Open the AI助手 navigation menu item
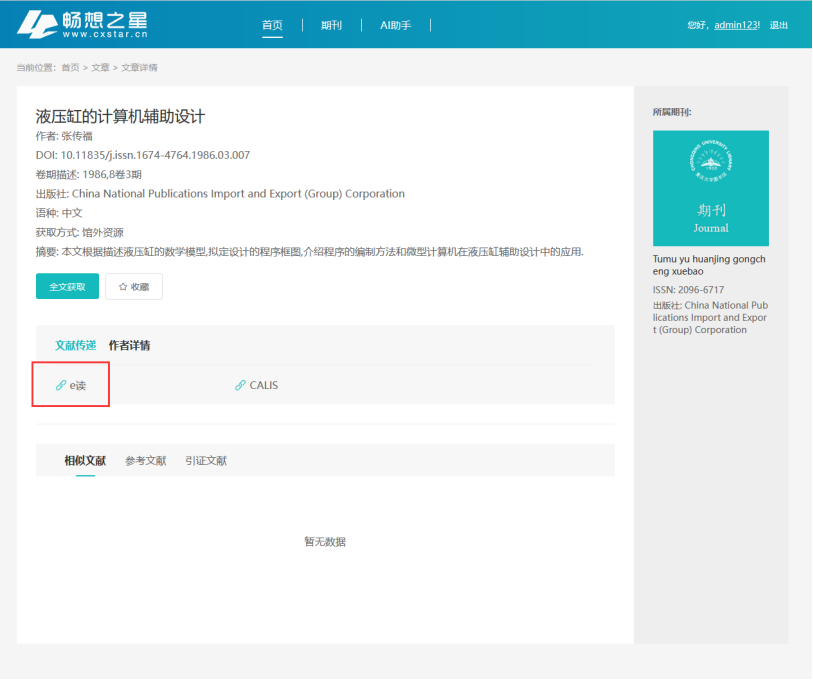 pyautogui.click(x=395, y=25)
